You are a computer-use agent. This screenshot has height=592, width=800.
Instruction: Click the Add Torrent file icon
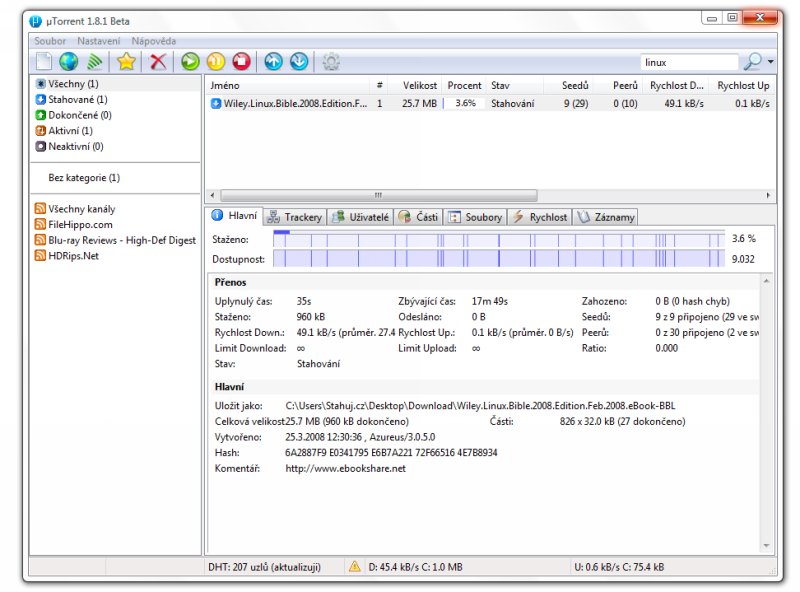pyautogui.click(x=43, y=62)
